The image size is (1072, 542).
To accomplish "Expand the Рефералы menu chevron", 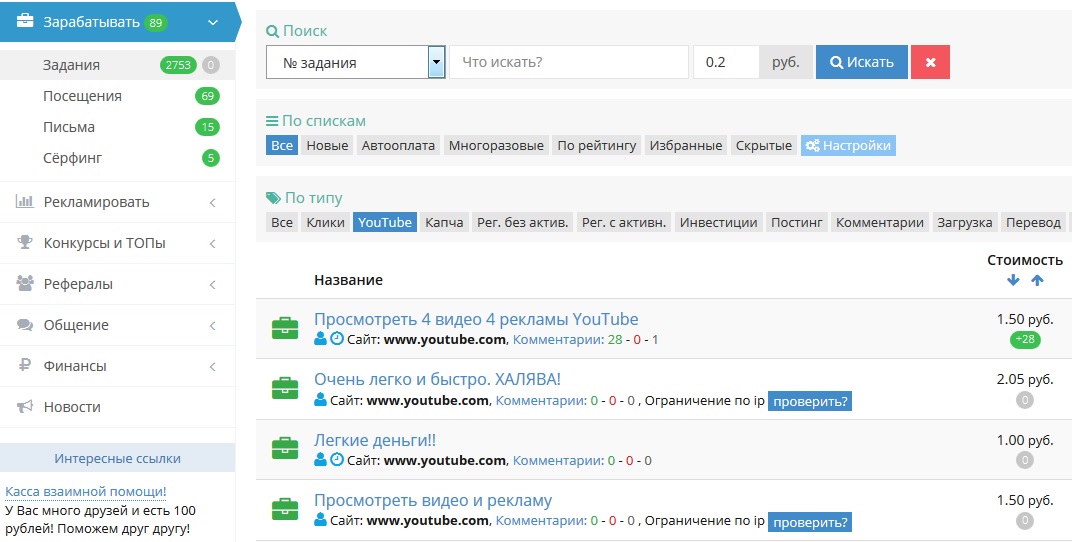I will click(x=213, y=284).
